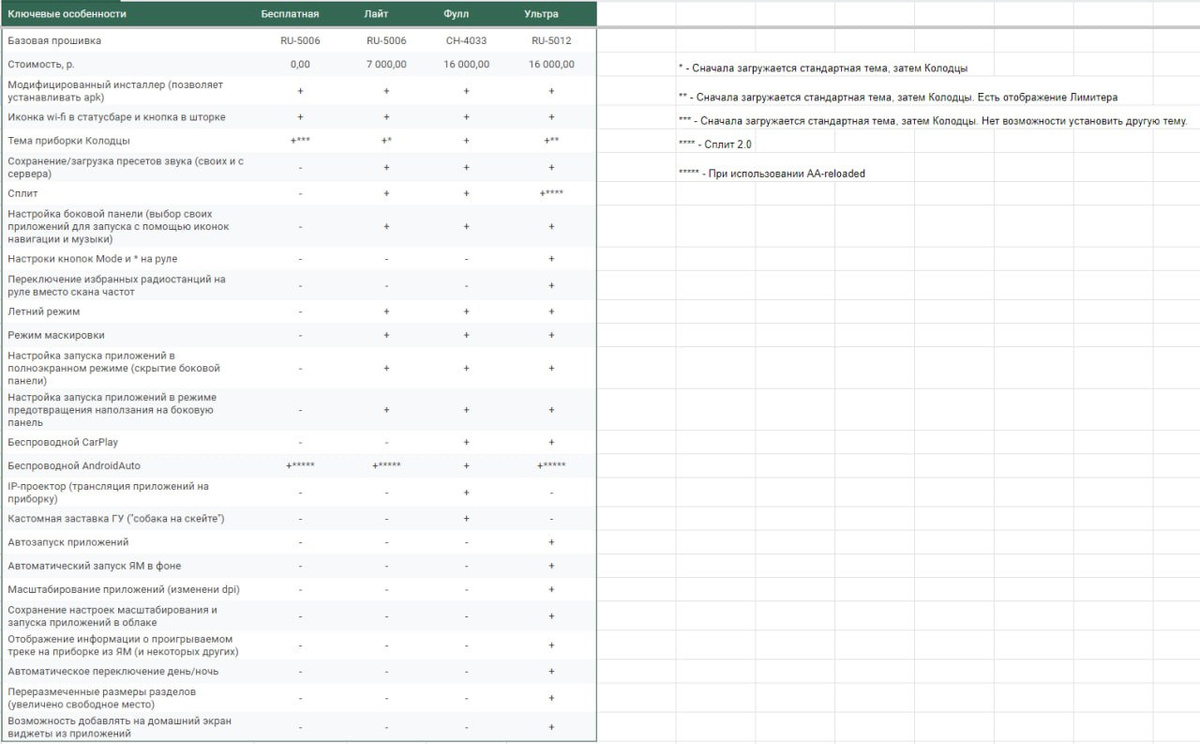Click the "При использовании AA-reloaded" footnote

[x=772, y=173]
